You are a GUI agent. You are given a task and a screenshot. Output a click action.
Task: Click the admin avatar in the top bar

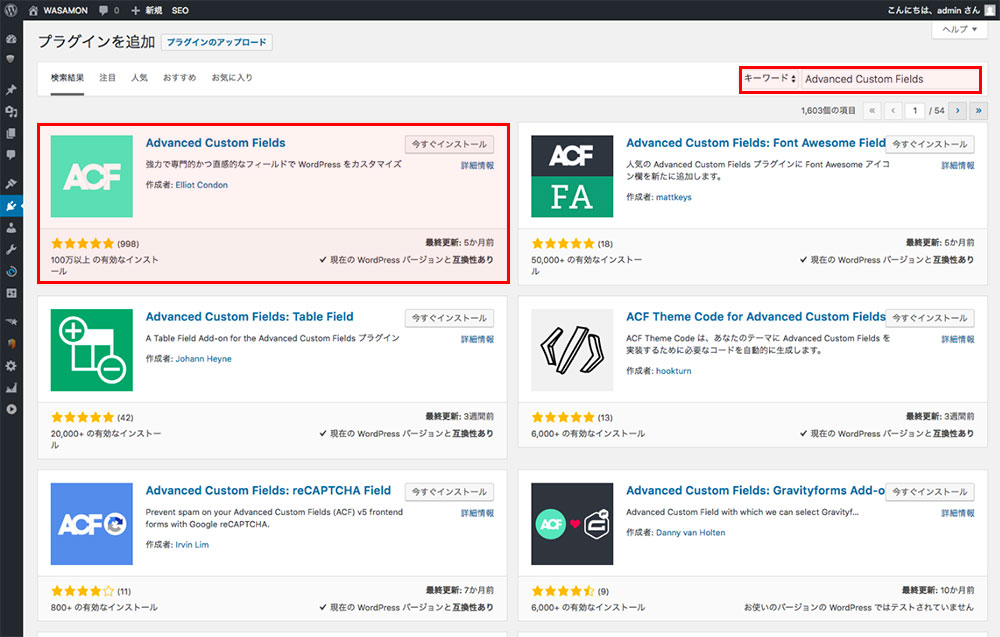tap(989, 10)
